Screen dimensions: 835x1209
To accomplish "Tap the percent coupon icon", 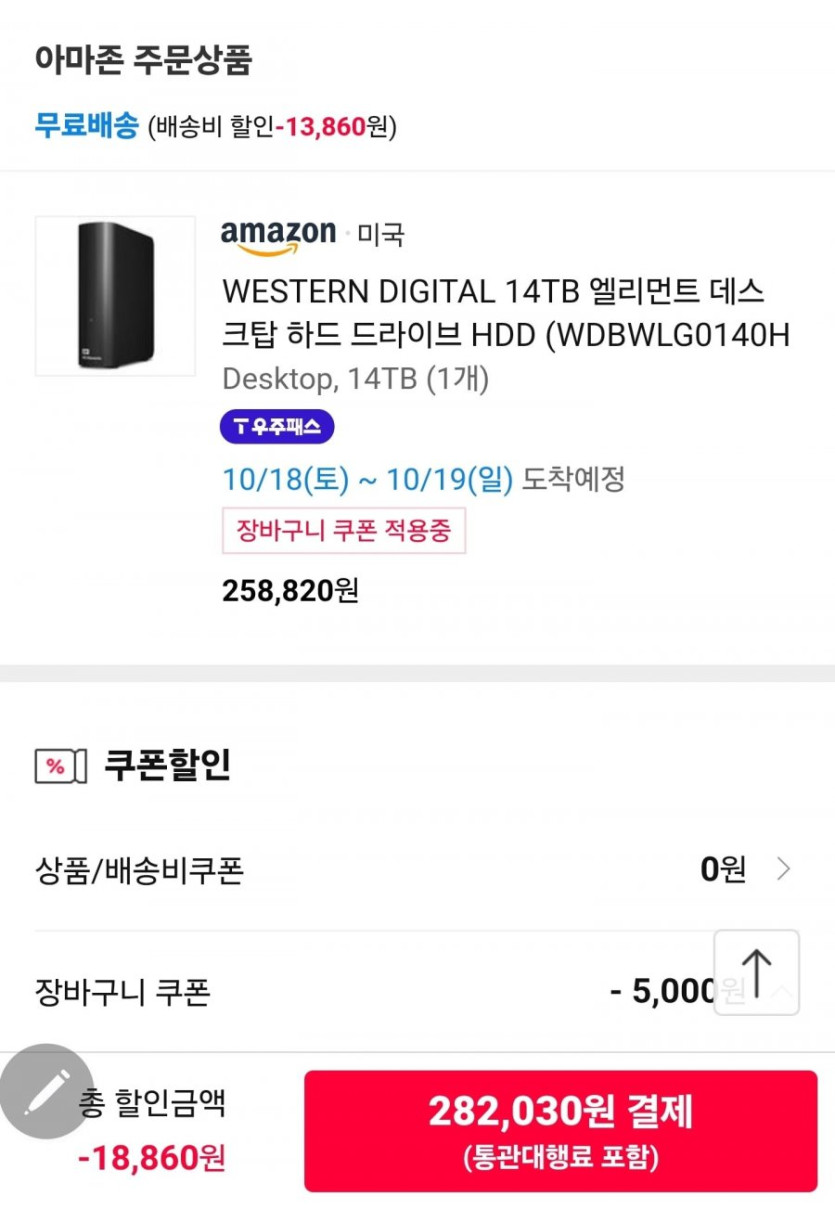I will coord(55,766).
